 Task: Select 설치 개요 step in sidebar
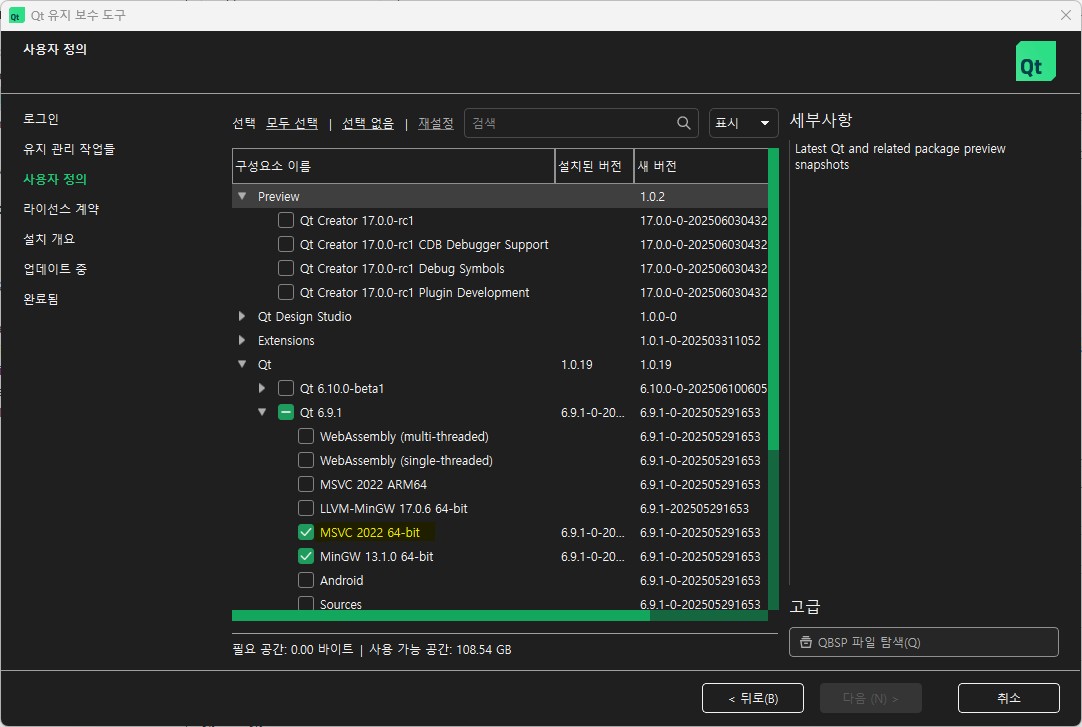point(49,239)
